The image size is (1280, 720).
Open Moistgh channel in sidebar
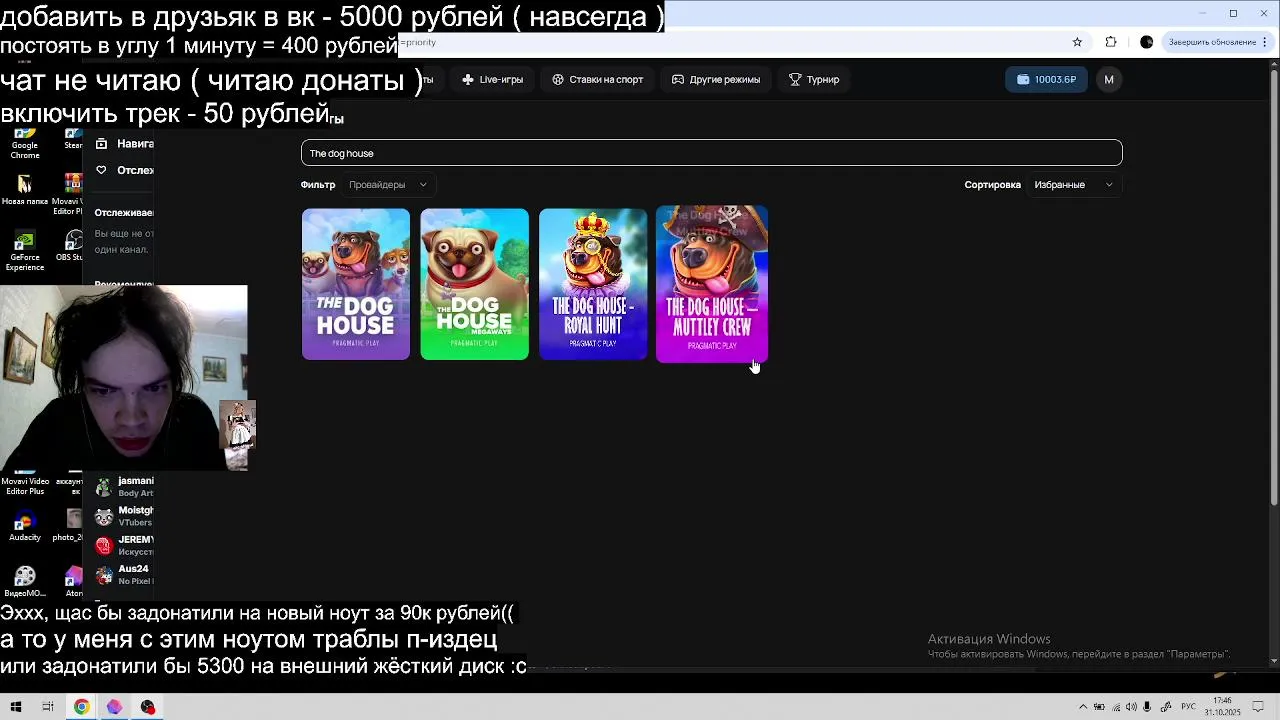(x=124, y=516)
